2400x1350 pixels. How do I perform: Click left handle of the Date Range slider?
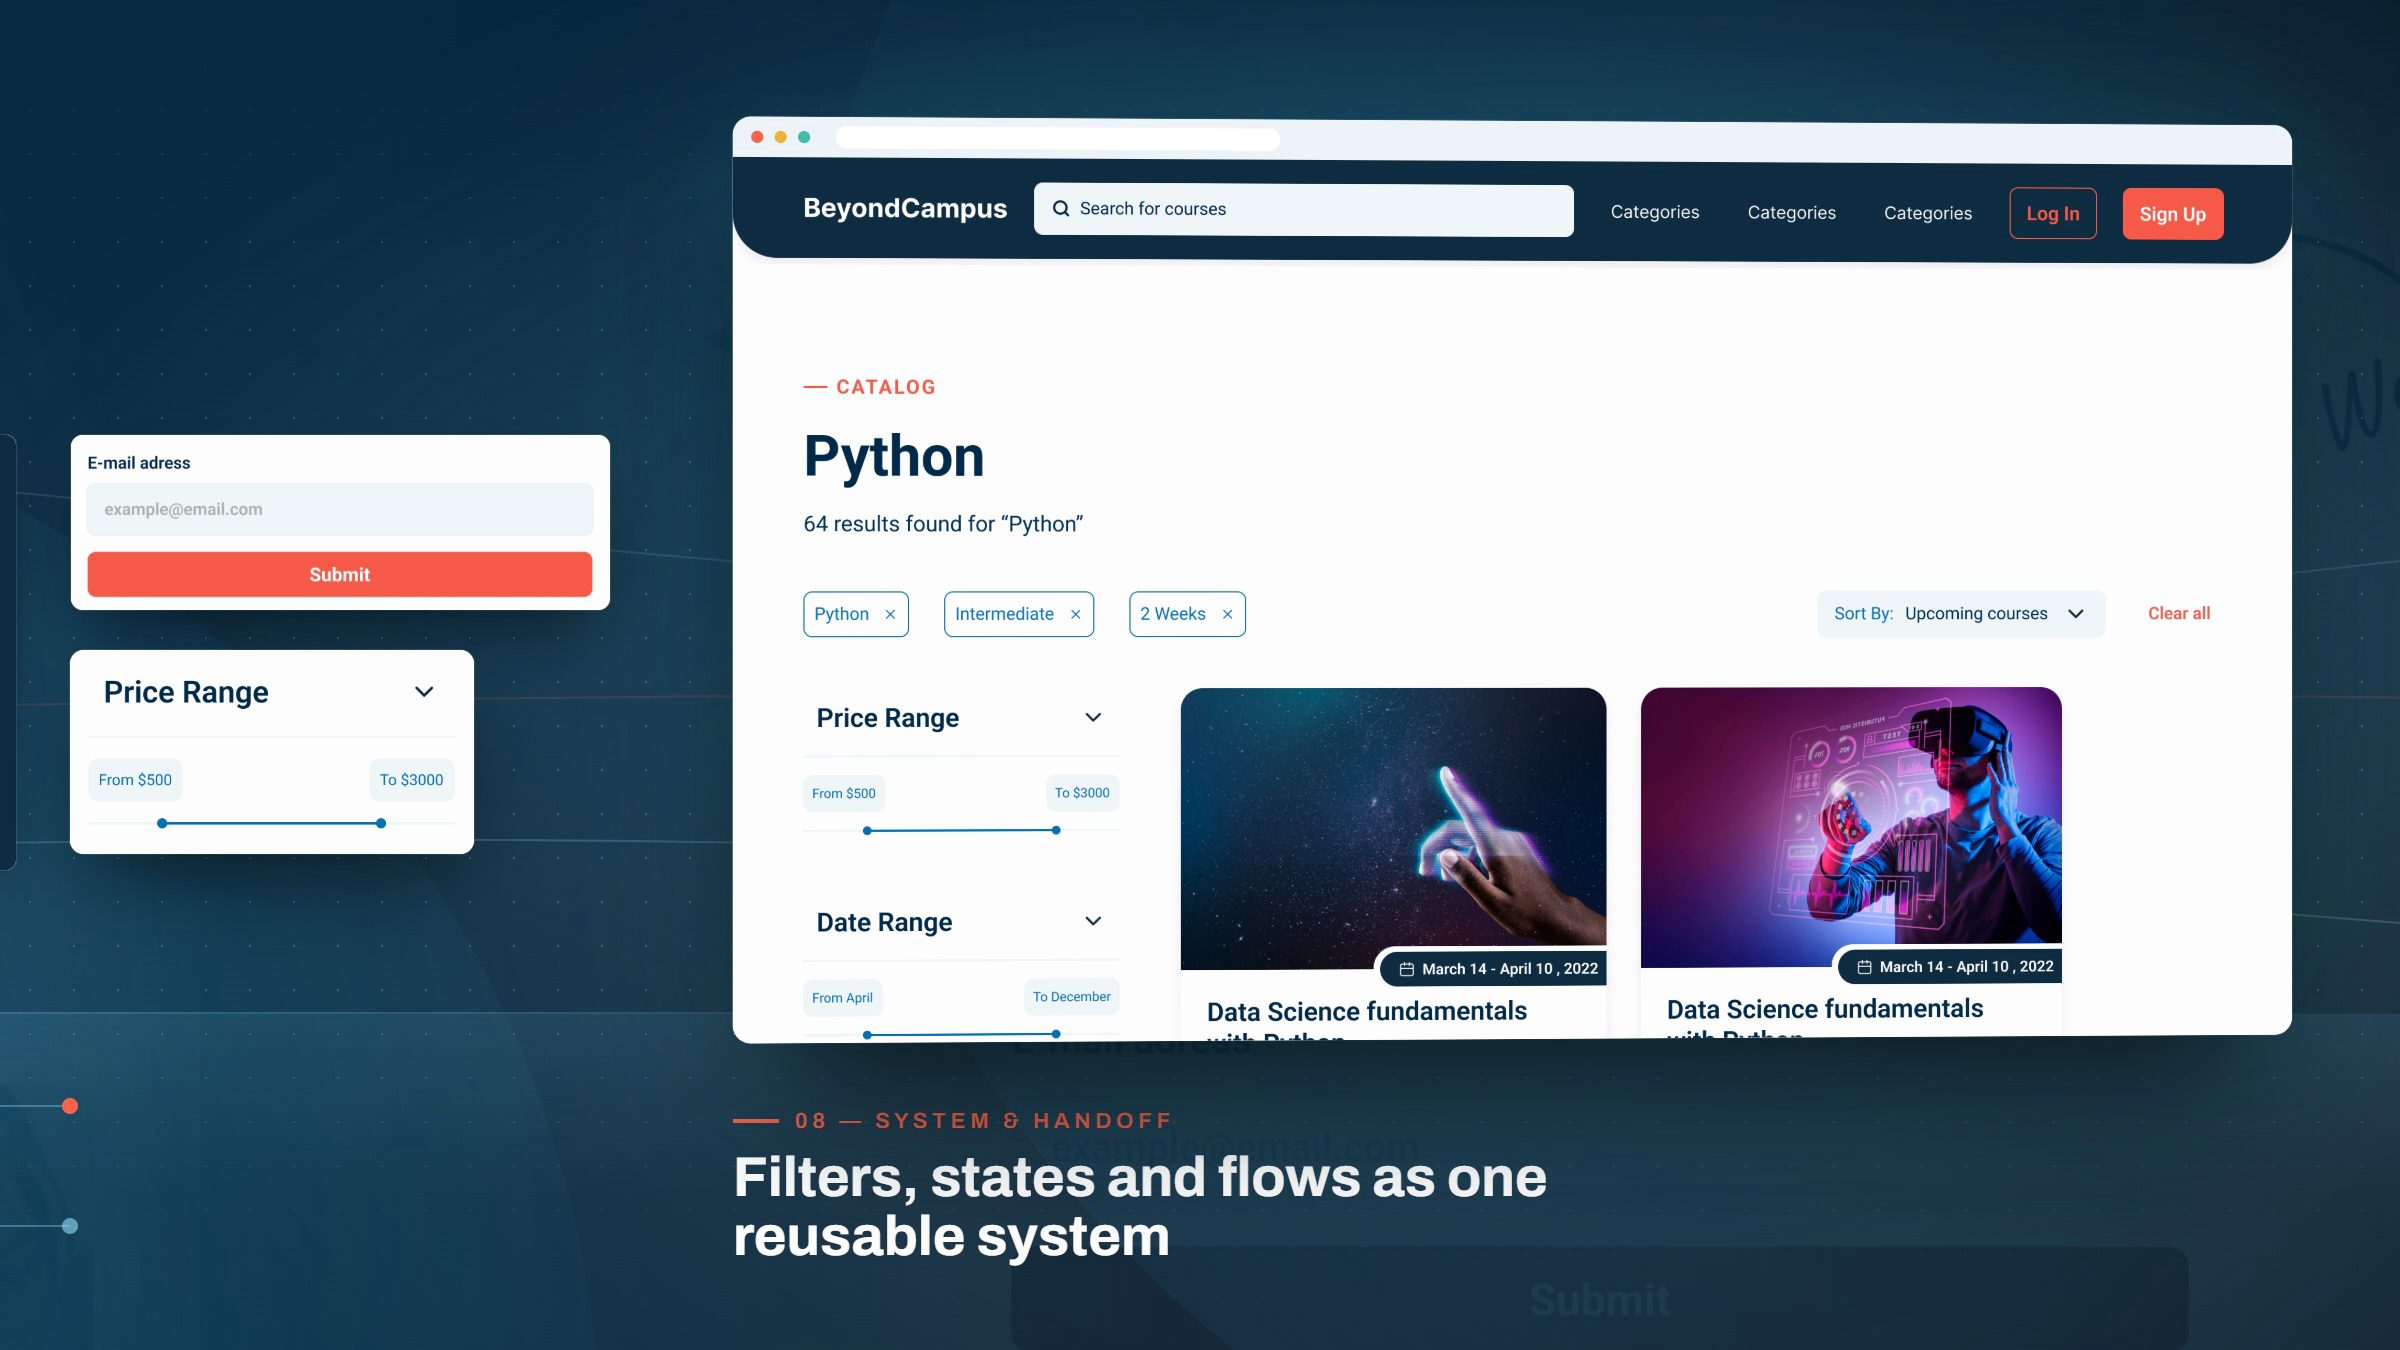point(867,1035)
